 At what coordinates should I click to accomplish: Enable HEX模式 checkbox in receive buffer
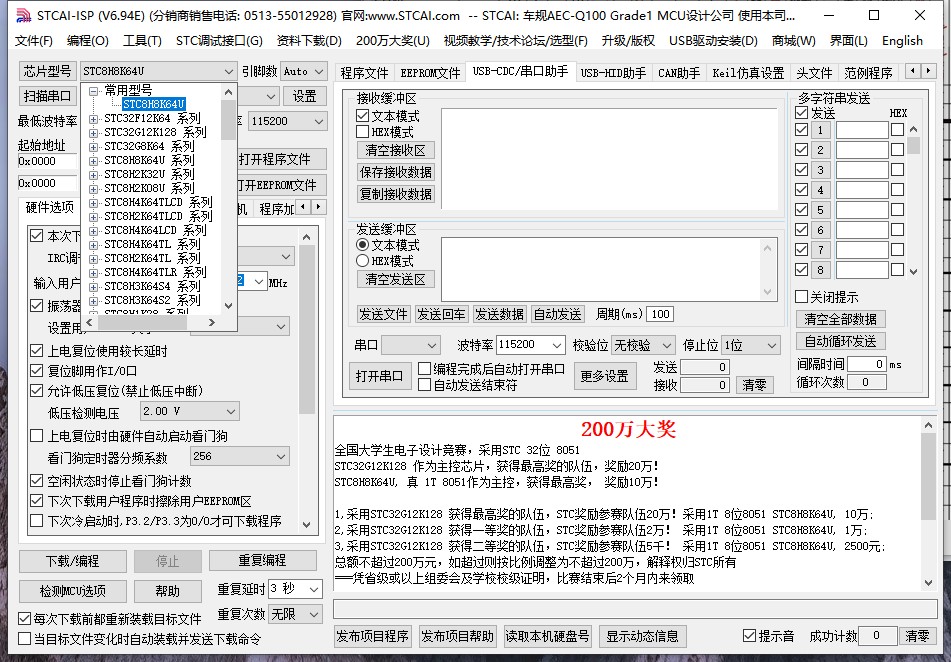363,132
